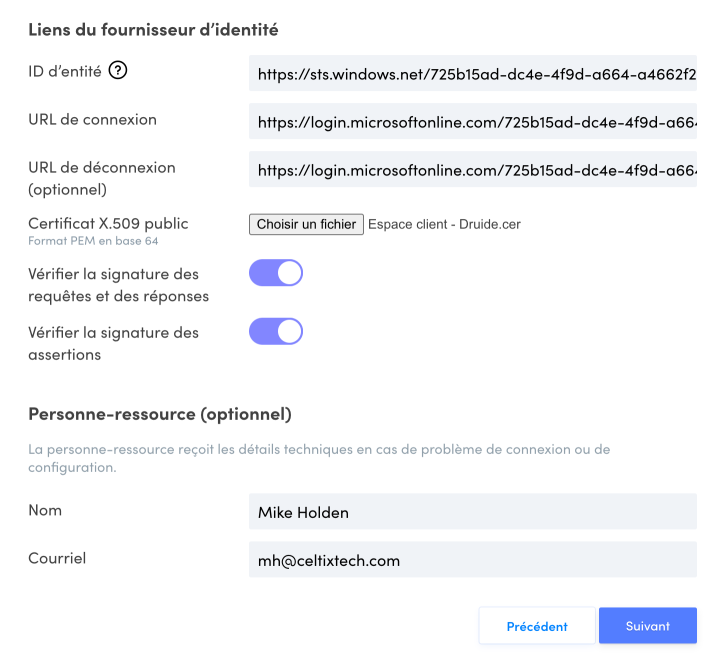Click the URL de connexion label

point(92,119)
